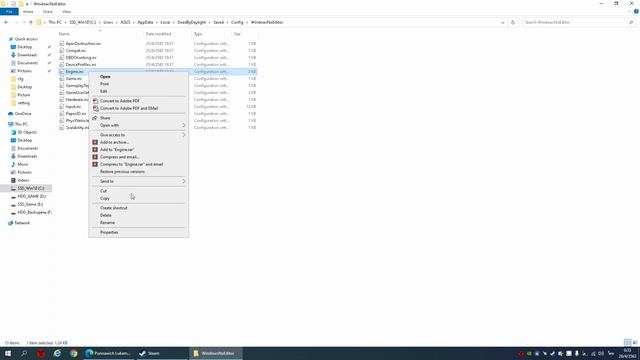The image size is (640, 360).
Task: Choose Print in context menu
Action: [104, 84]
